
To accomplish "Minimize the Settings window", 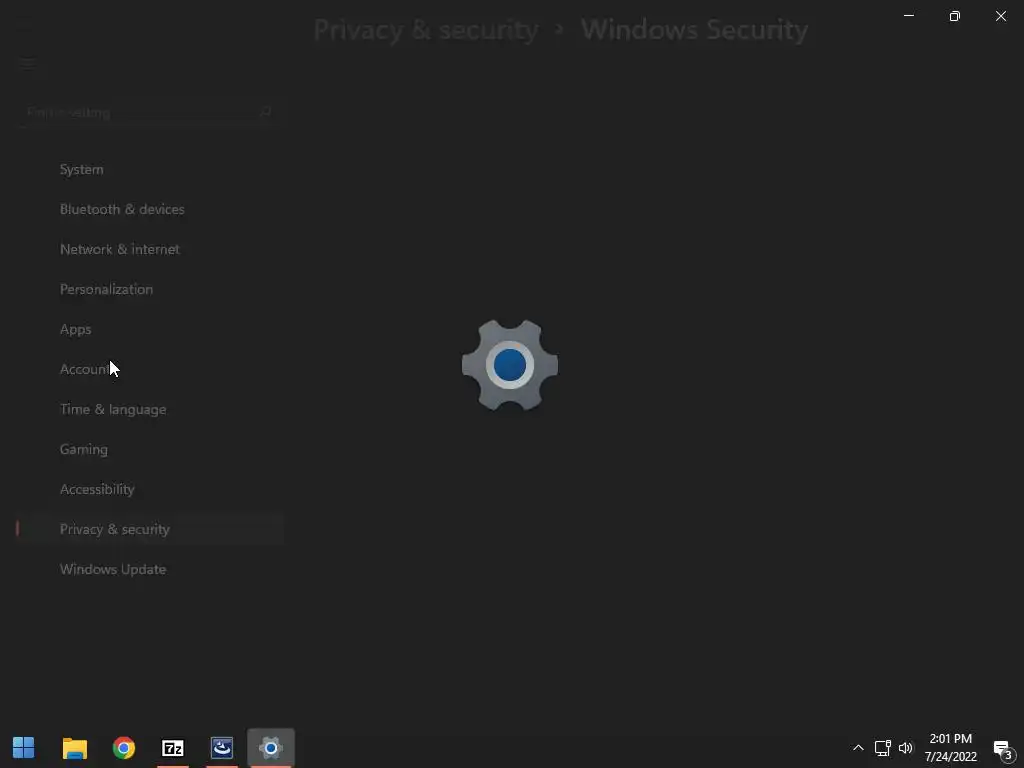I will [908, 16].
